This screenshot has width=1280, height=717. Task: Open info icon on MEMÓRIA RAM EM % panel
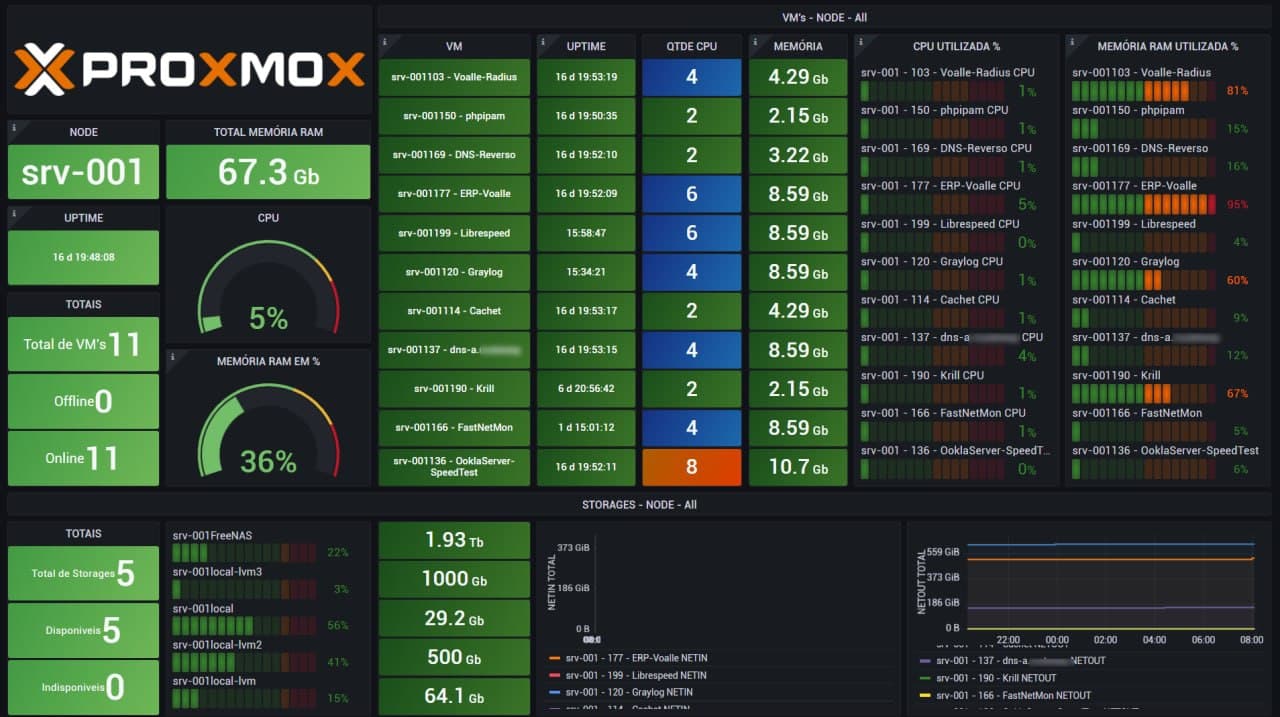click(171, 355)
